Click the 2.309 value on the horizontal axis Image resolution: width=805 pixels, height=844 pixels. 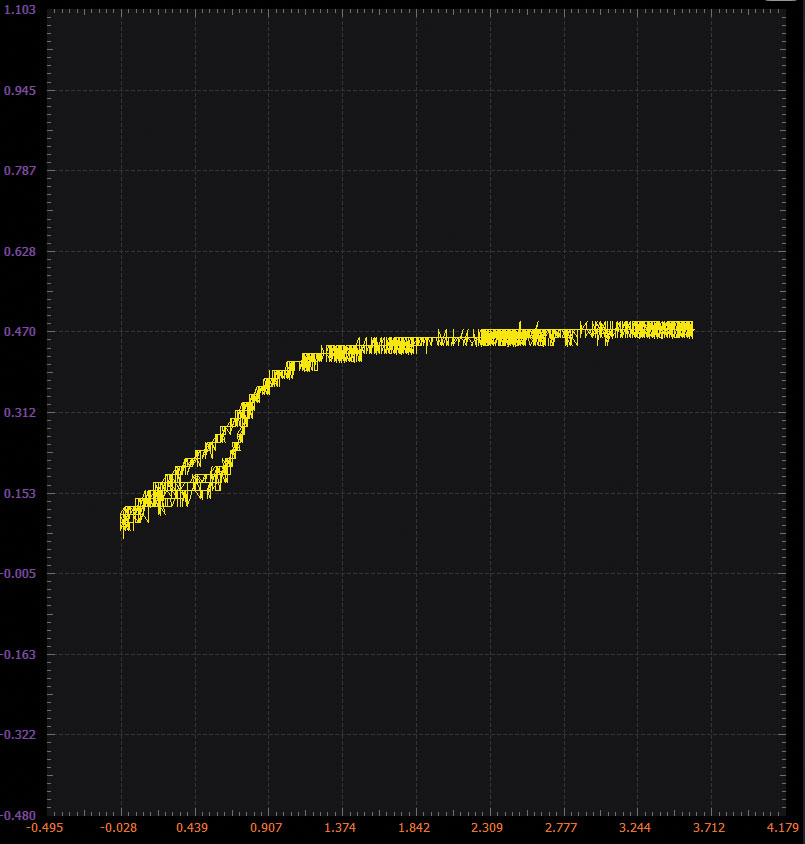[489, 828]
